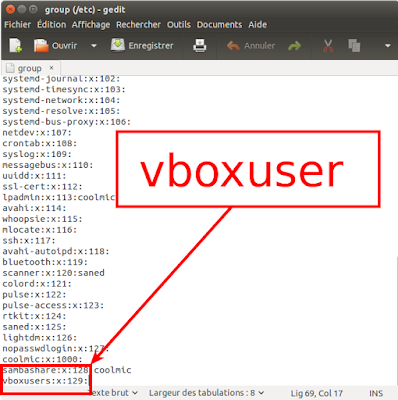Viewport: 398px width, 400px height.
Task: Click the line systemd-bus-proxy:x:106:
Action: tap(67, 122)
